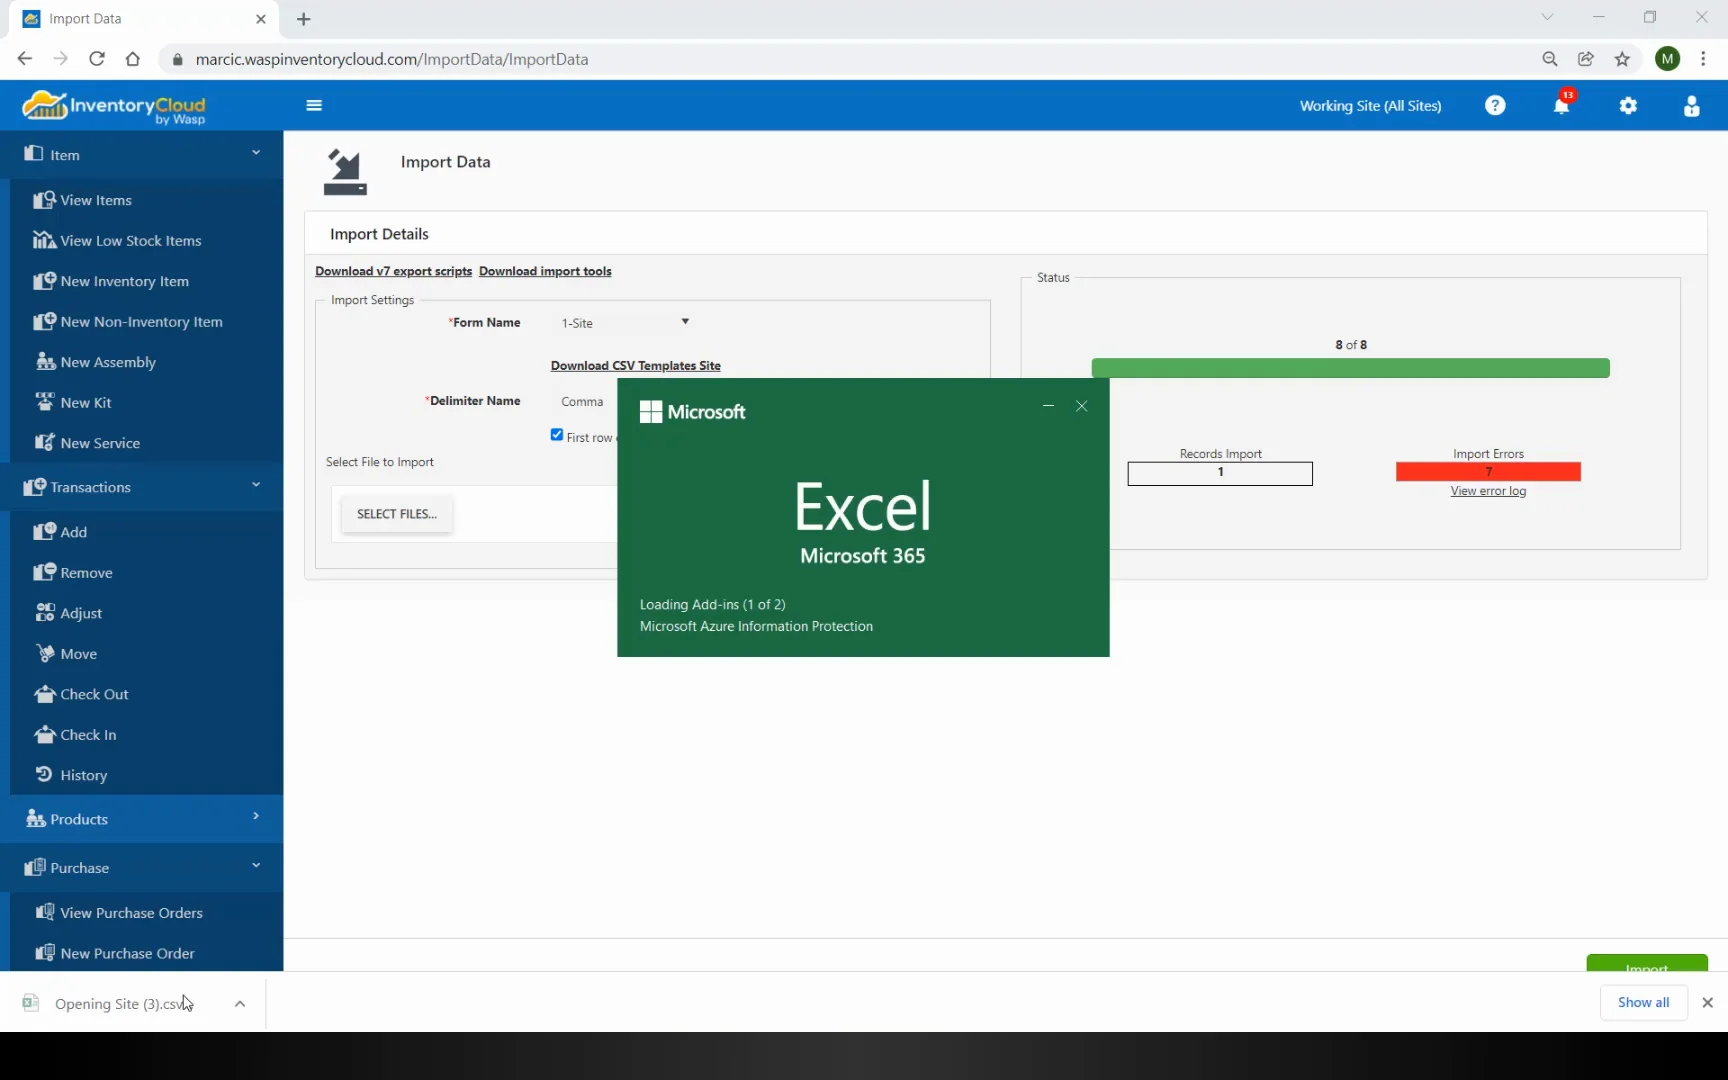Image resolution: width=1728 pixels, height=1080 pixels.
Task: Open the Chrome three-dot menu
Action: click(1703, 59)
